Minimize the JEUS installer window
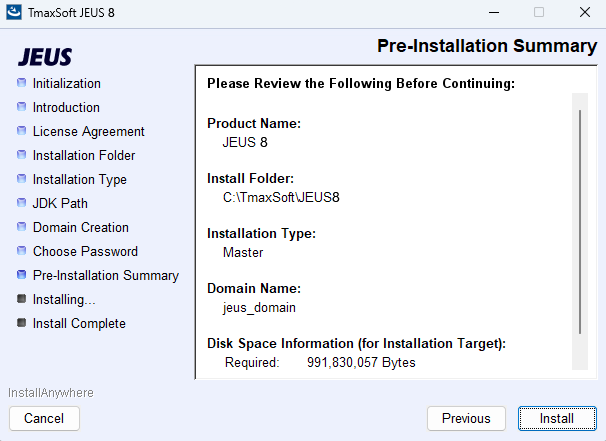The height and width of the screenshot is (441, 606). point(494,12)
